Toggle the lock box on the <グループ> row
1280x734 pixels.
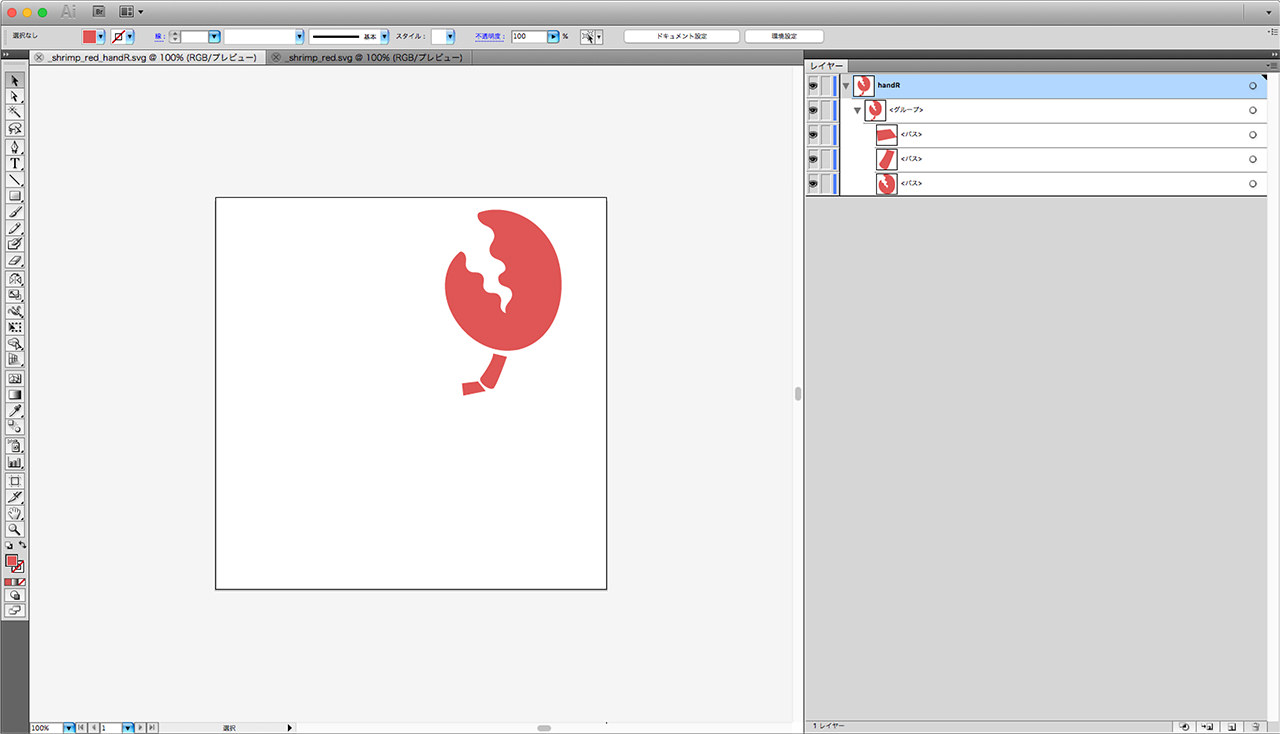click(826, 110)
